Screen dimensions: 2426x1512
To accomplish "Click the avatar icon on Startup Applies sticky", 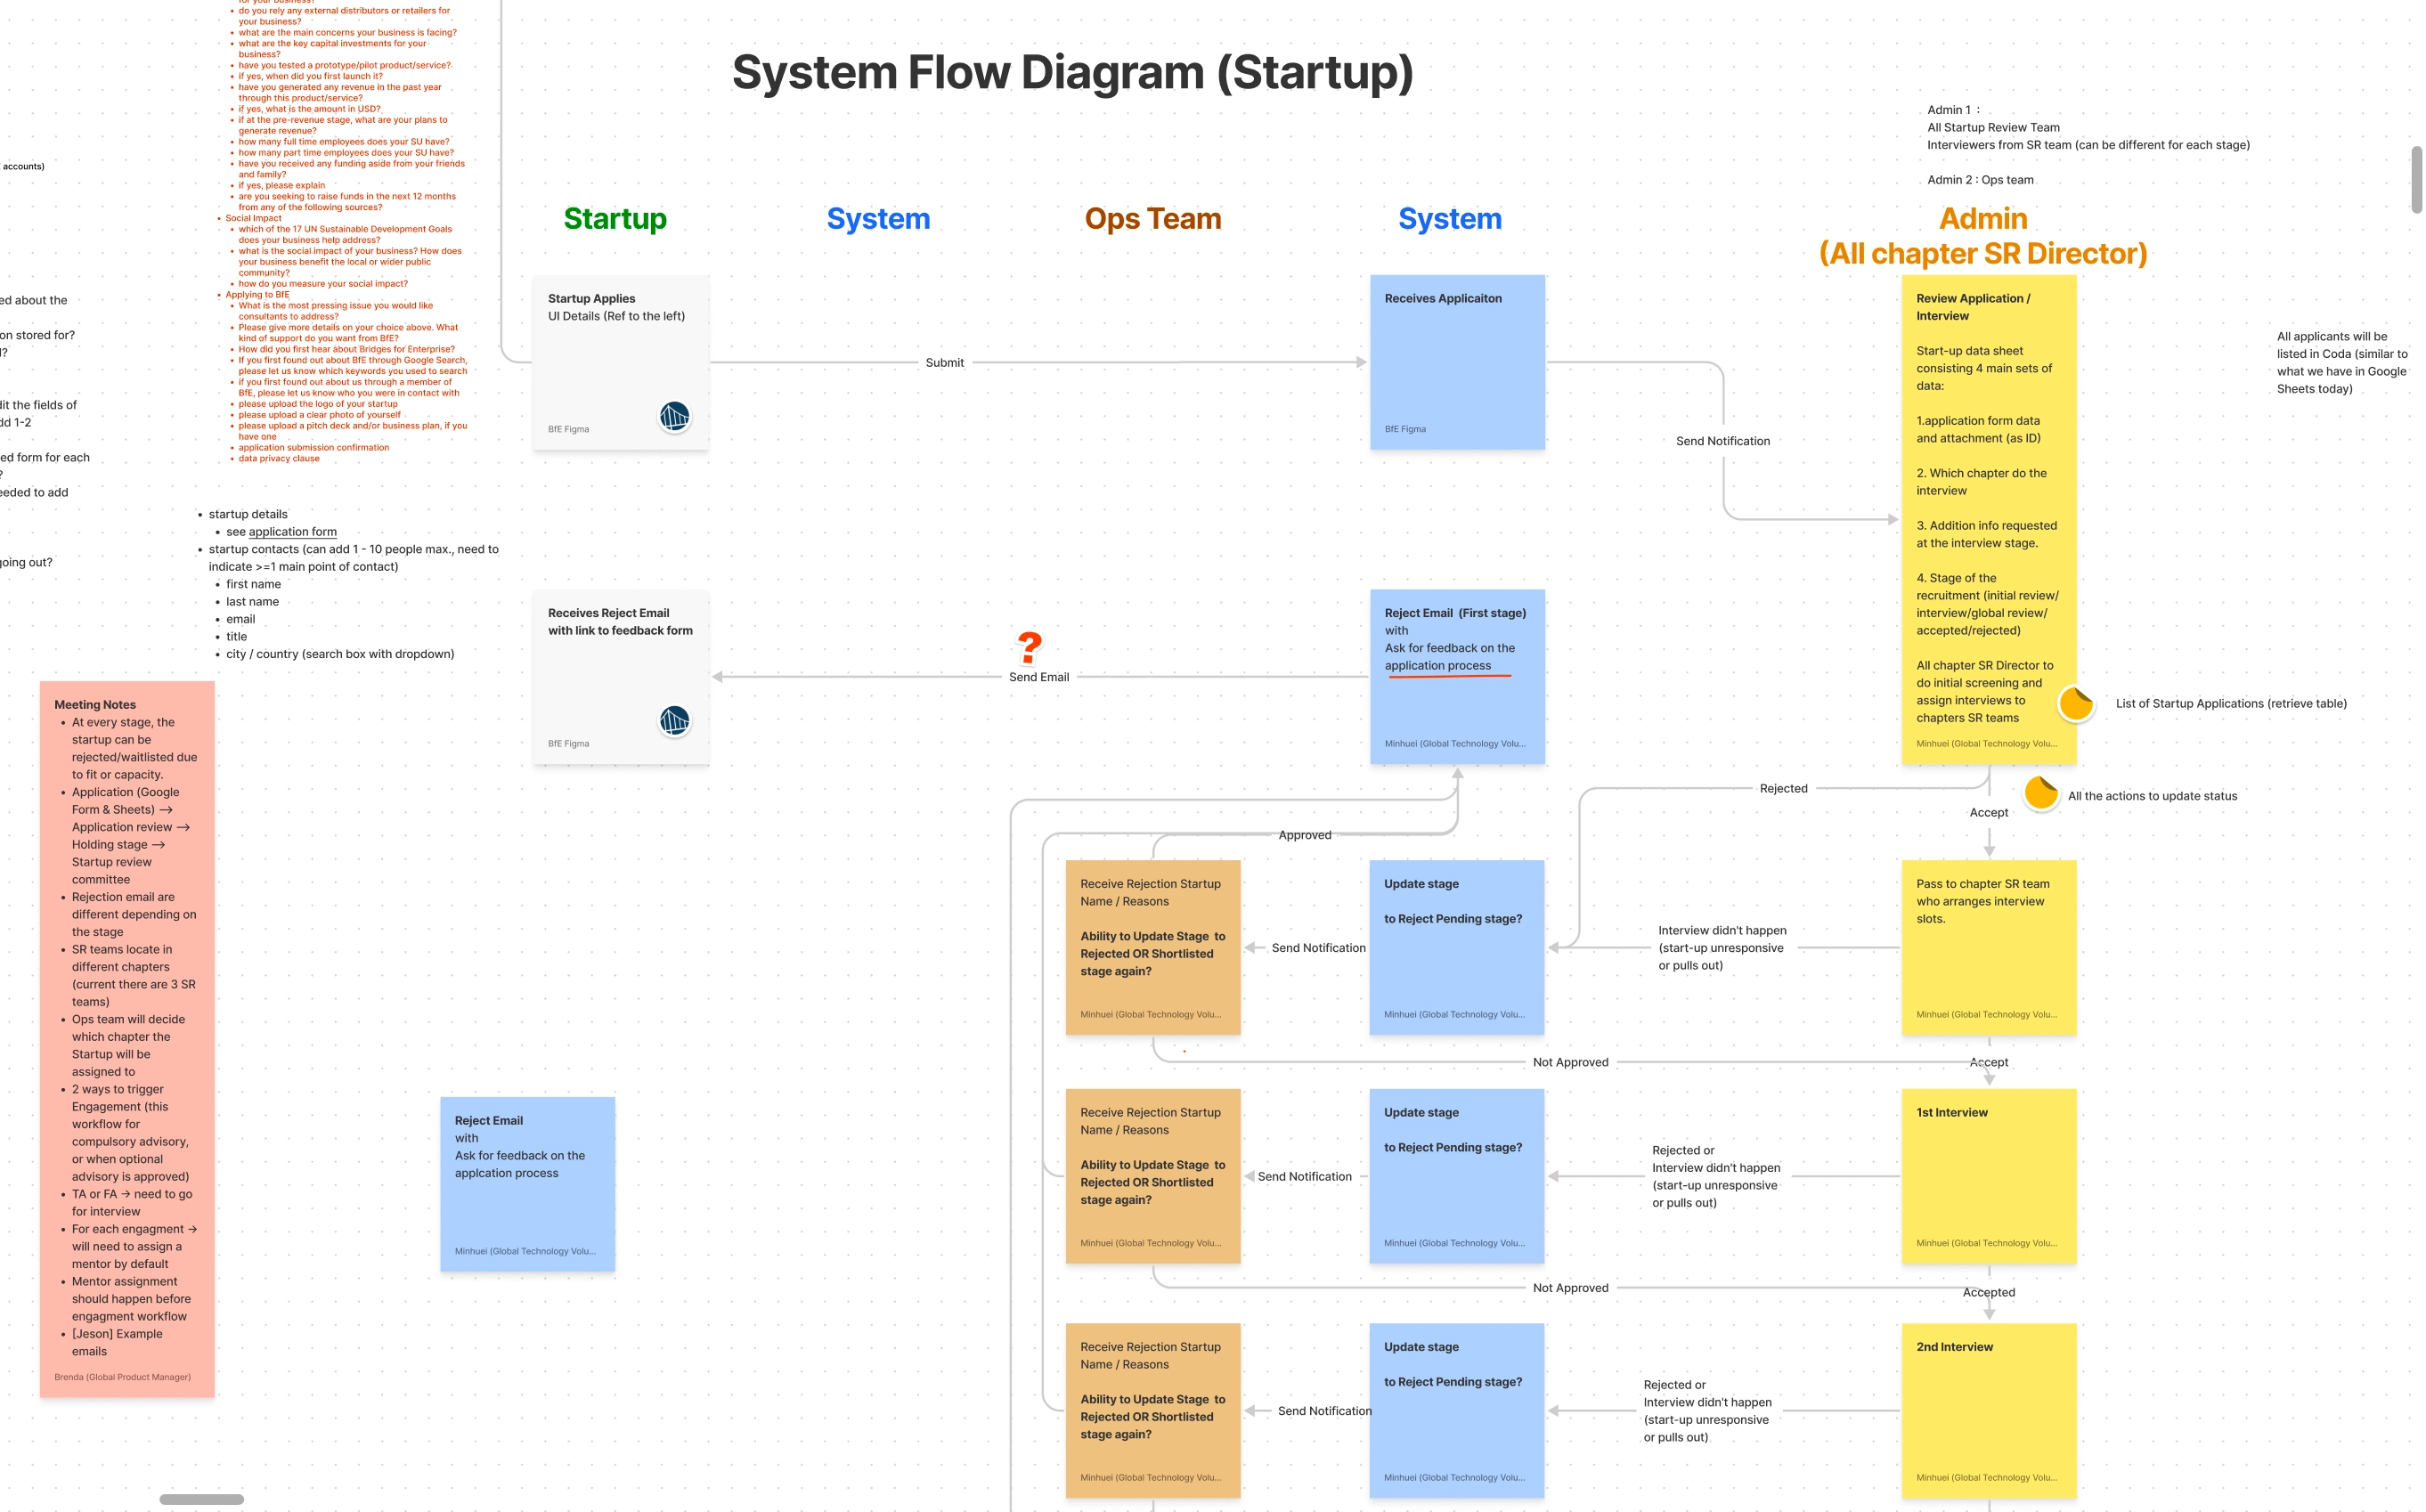I will (x=675, y=416).
